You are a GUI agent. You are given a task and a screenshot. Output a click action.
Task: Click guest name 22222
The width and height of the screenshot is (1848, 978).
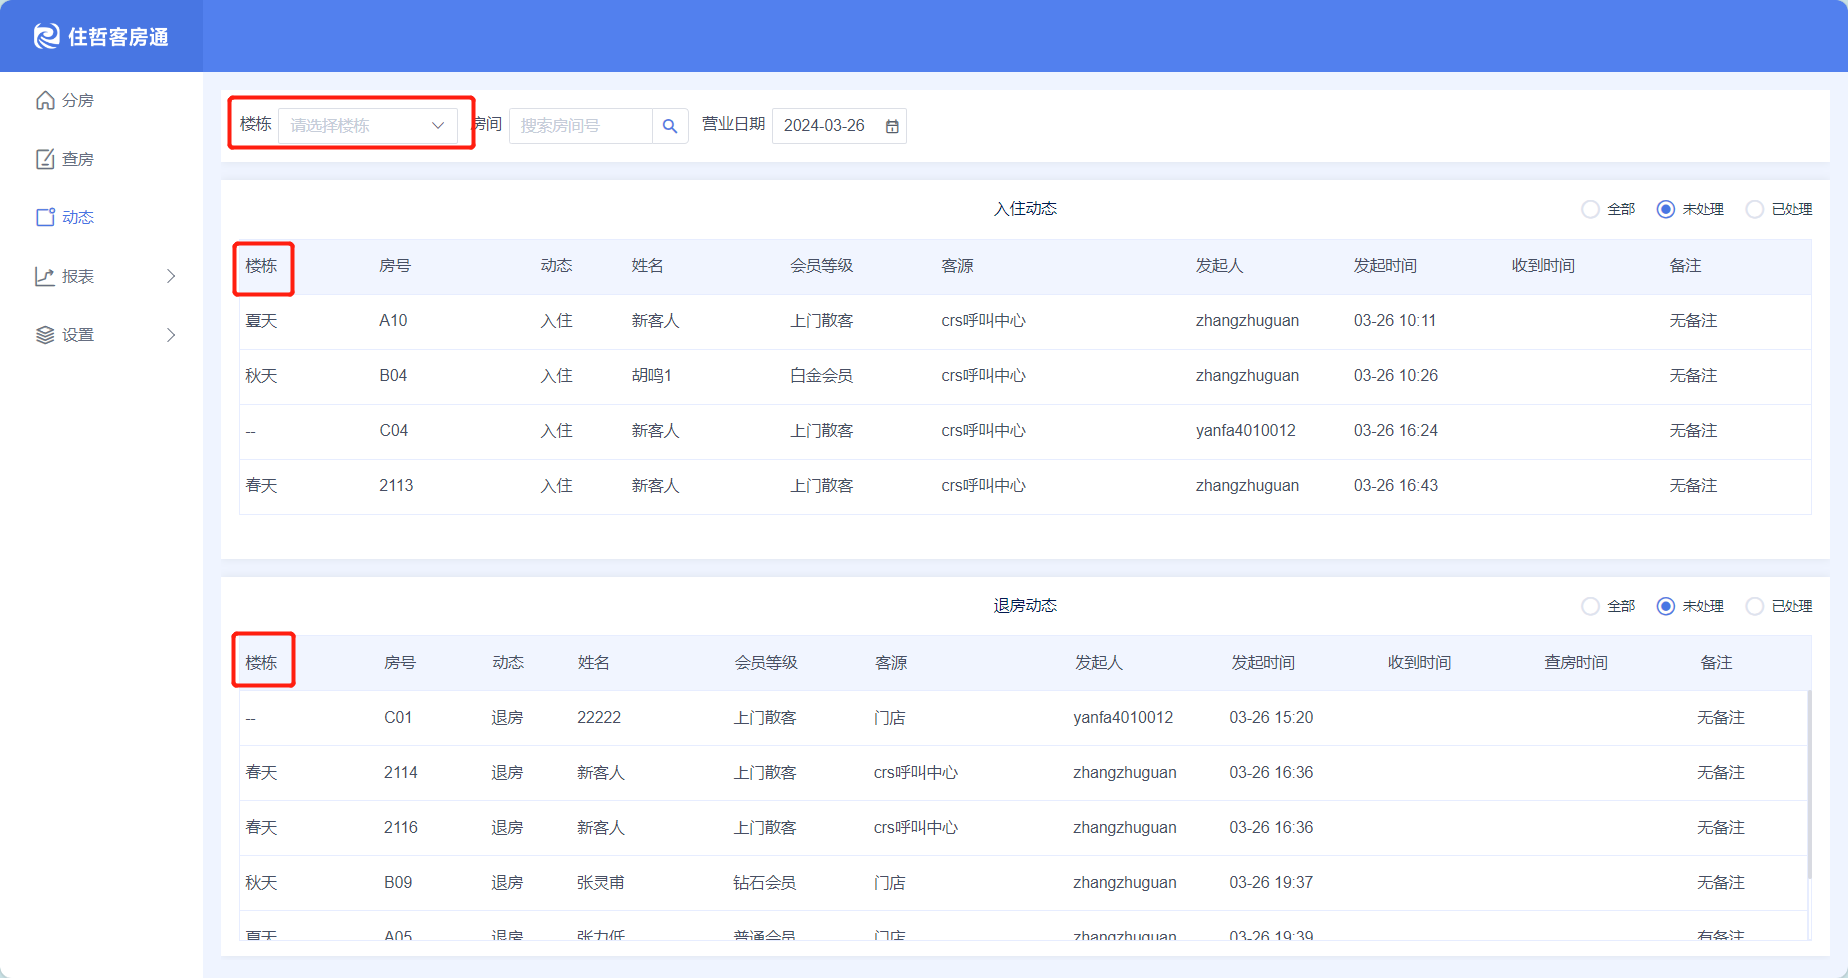click(x=599, y=718)
